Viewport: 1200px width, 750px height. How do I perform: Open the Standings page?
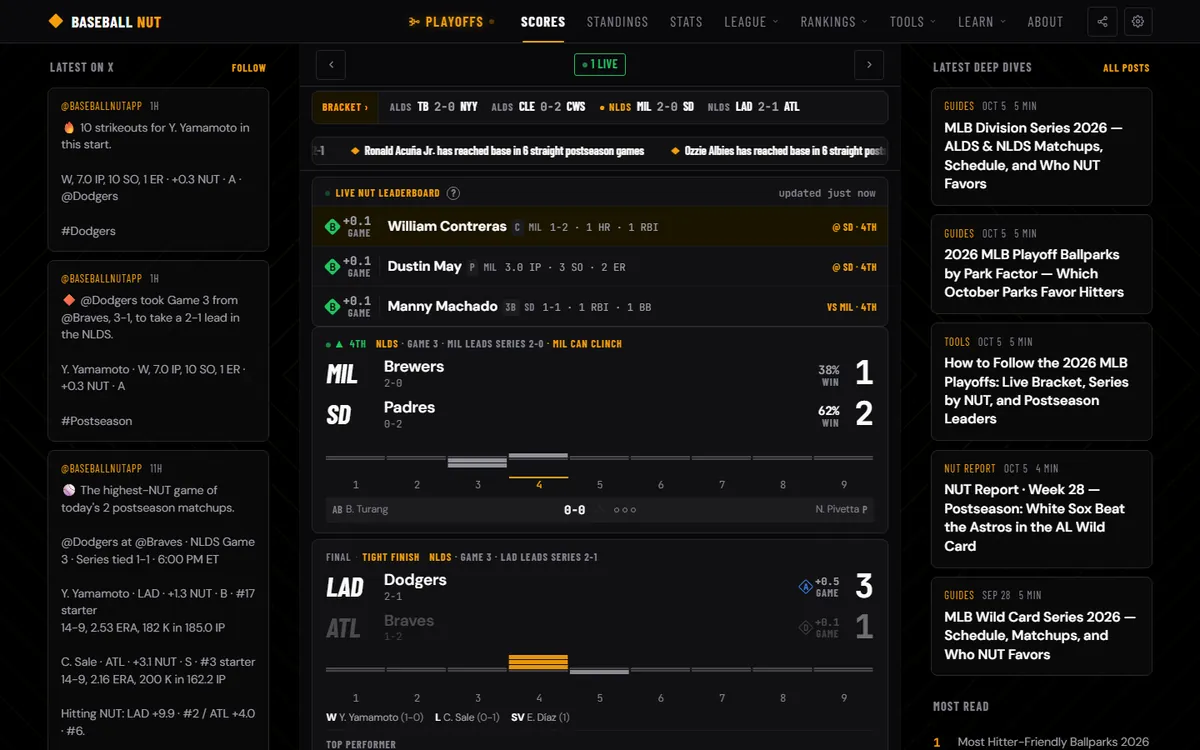pos(617,22)
